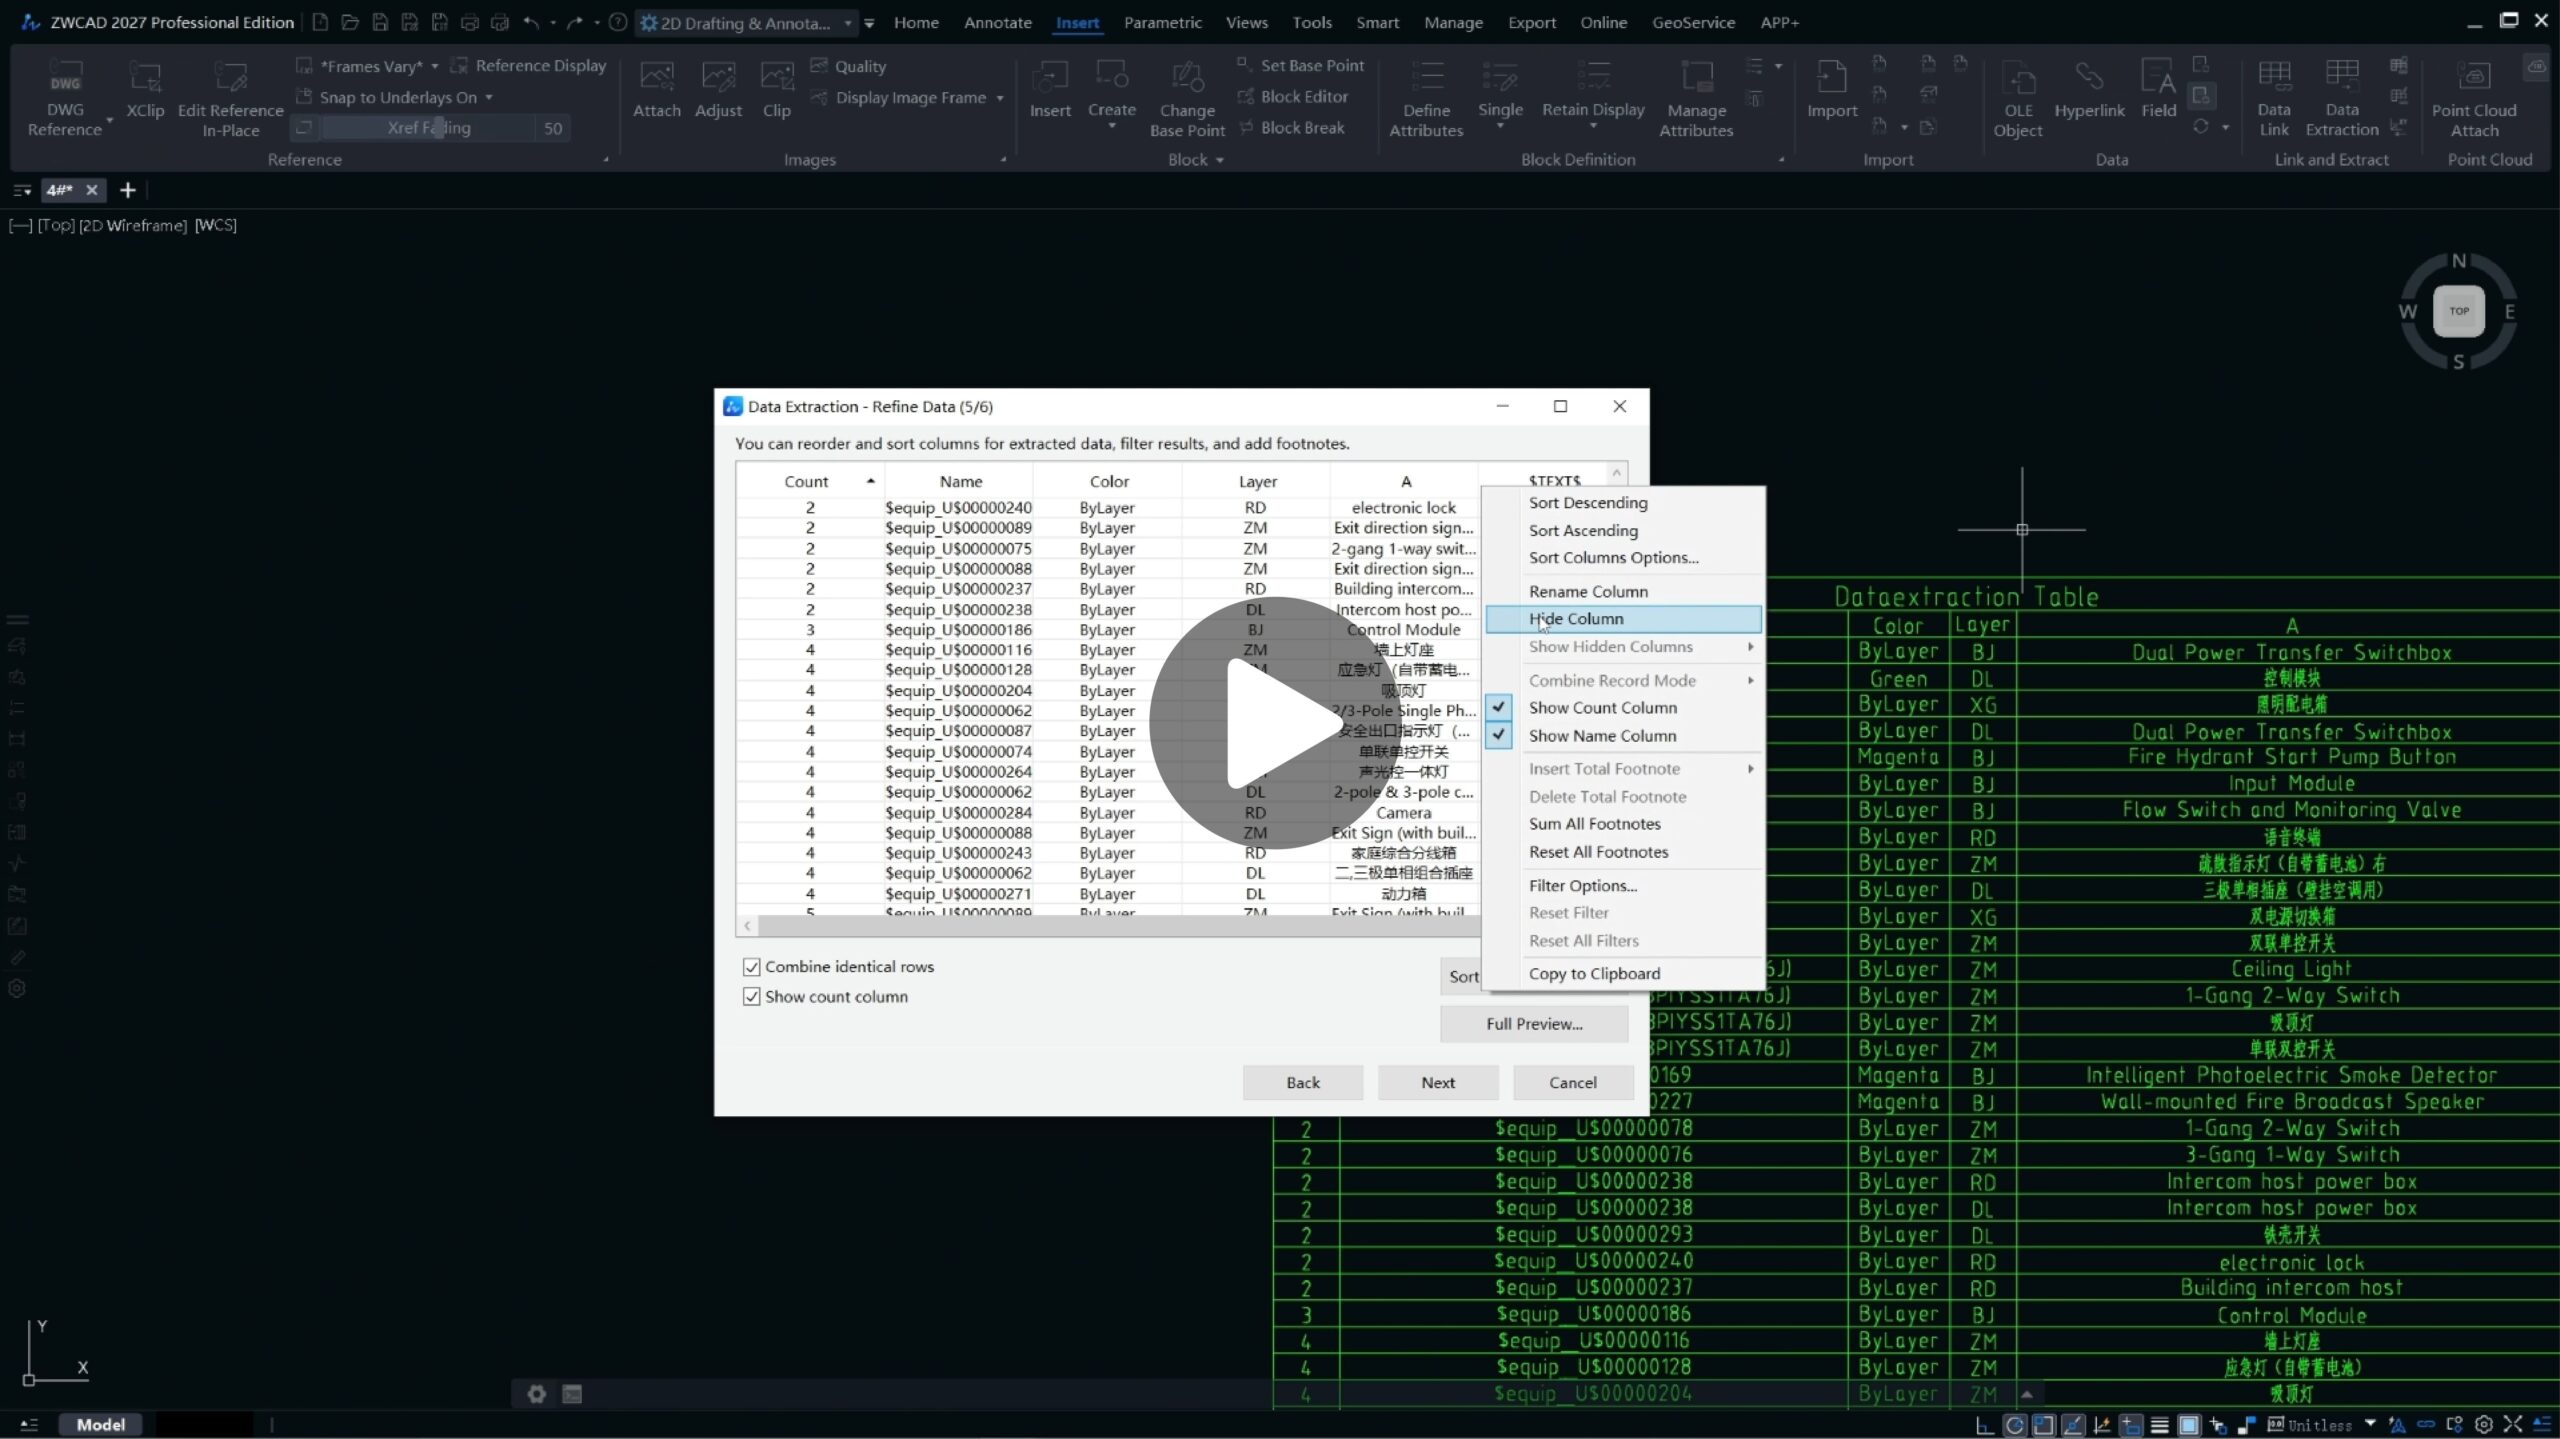
Task: Open the 2D Drafting workspace dropdown
Action: point(847,22)
